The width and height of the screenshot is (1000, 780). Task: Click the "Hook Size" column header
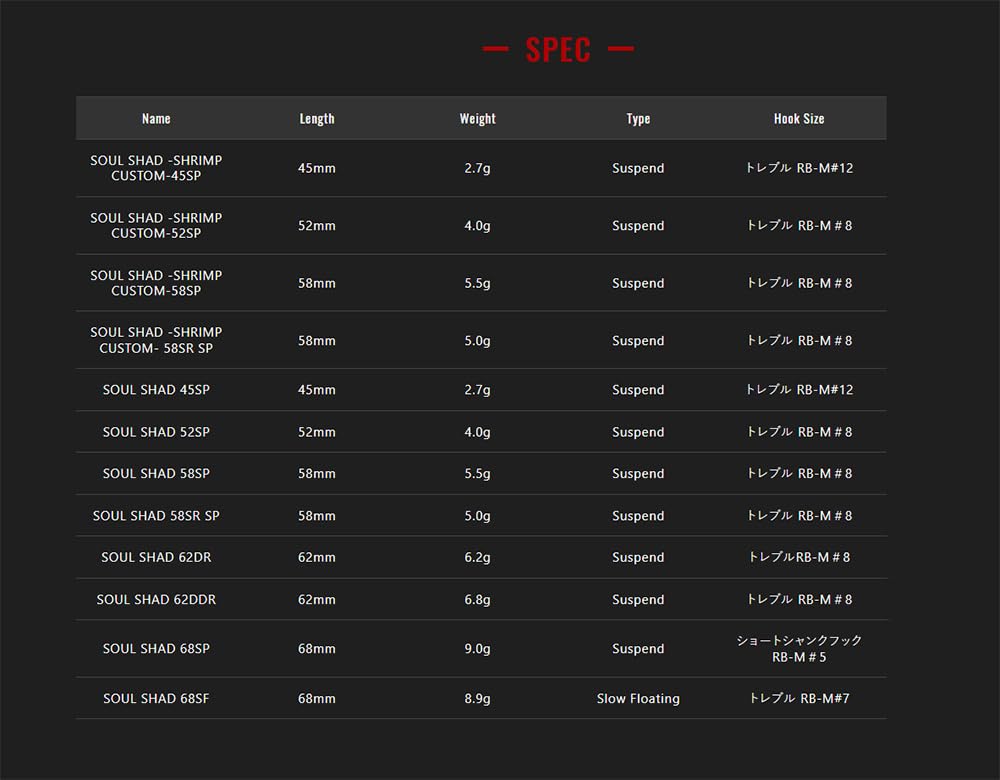click(x=799, y=119)
